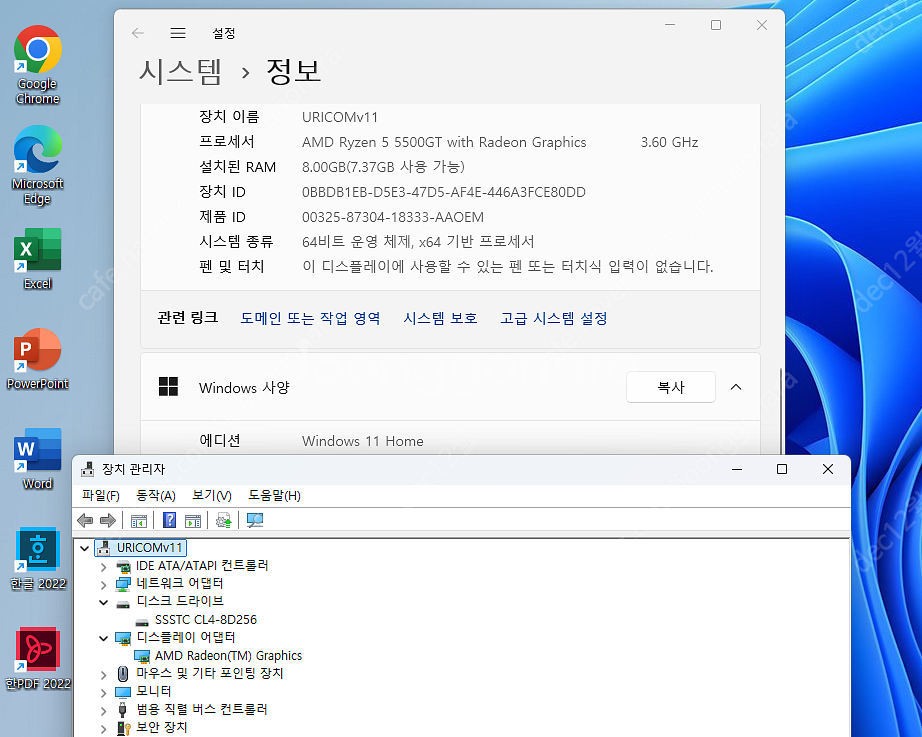Click the 시스템 보호 link
Image resolution: width=922 pixels, height=737 pixels.
[x=440, y=318]
